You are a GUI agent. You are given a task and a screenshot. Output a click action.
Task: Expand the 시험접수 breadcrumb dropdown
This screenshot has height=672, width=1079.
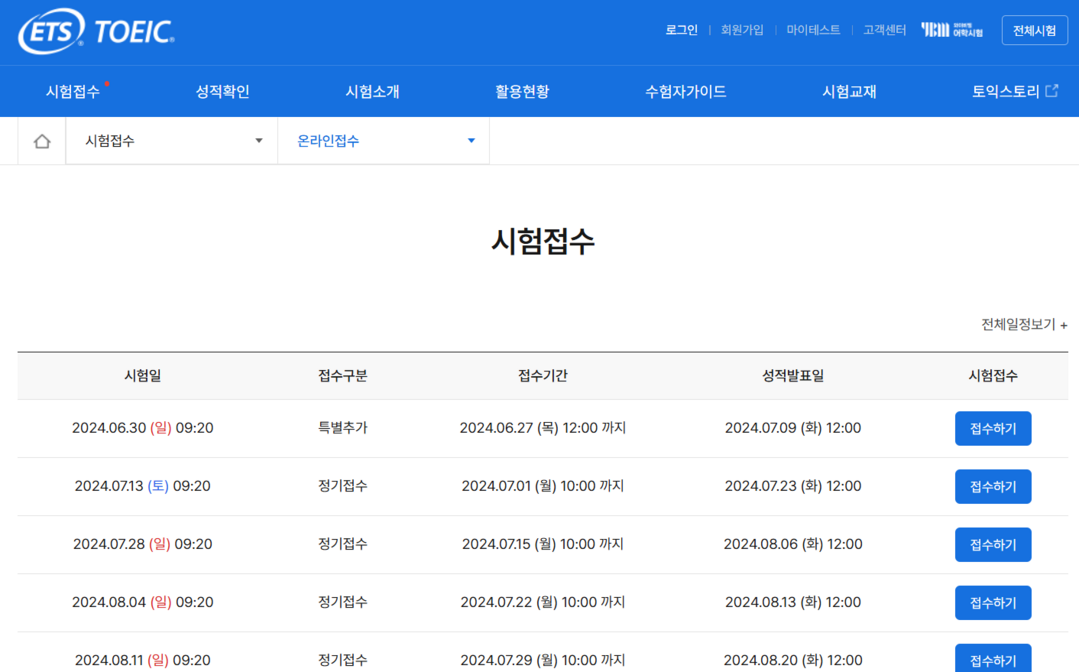click(x=172, y=141)
